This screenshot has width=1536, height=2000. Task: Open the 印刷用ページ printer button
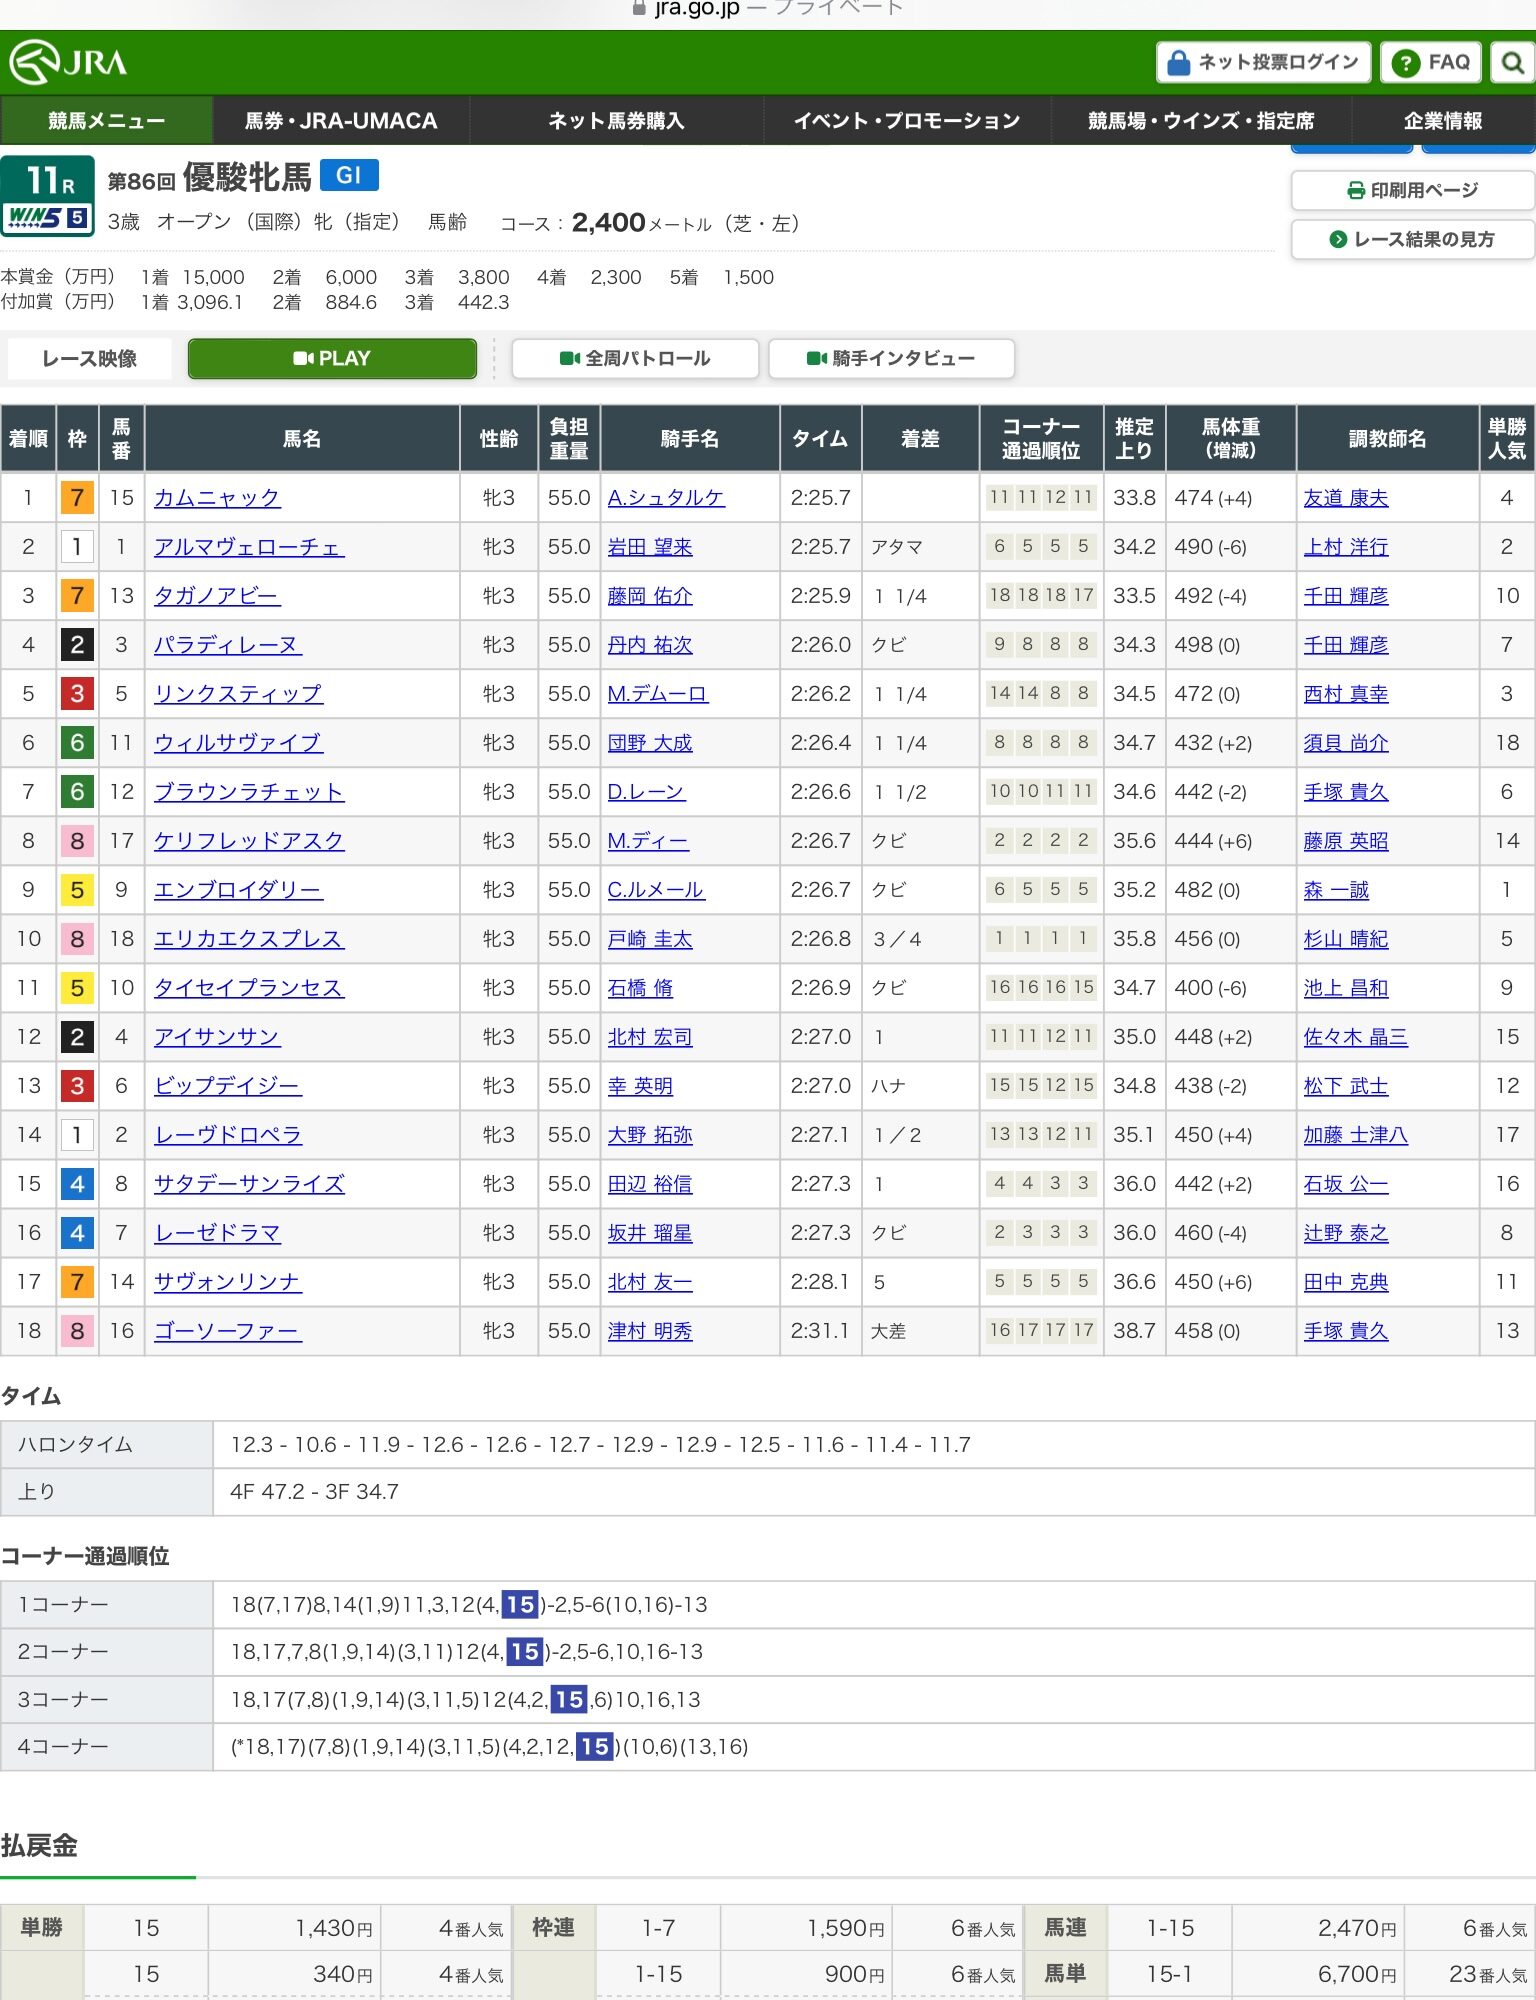(x=1412, y=190)
